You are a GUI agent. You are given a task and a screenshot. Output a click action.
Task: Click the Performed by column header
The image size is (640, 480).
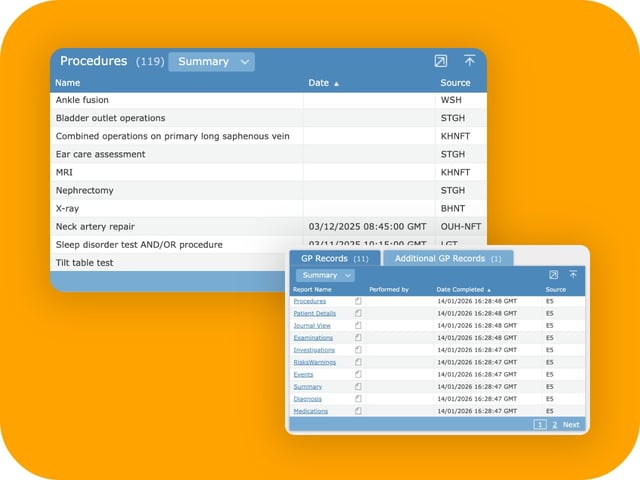[x=389, y=289]
